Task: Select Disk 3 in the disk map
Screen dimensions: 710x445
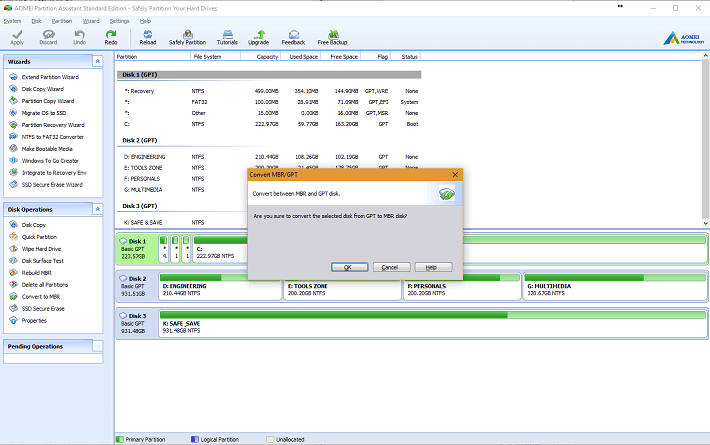Action: click(x=136, y=323)
